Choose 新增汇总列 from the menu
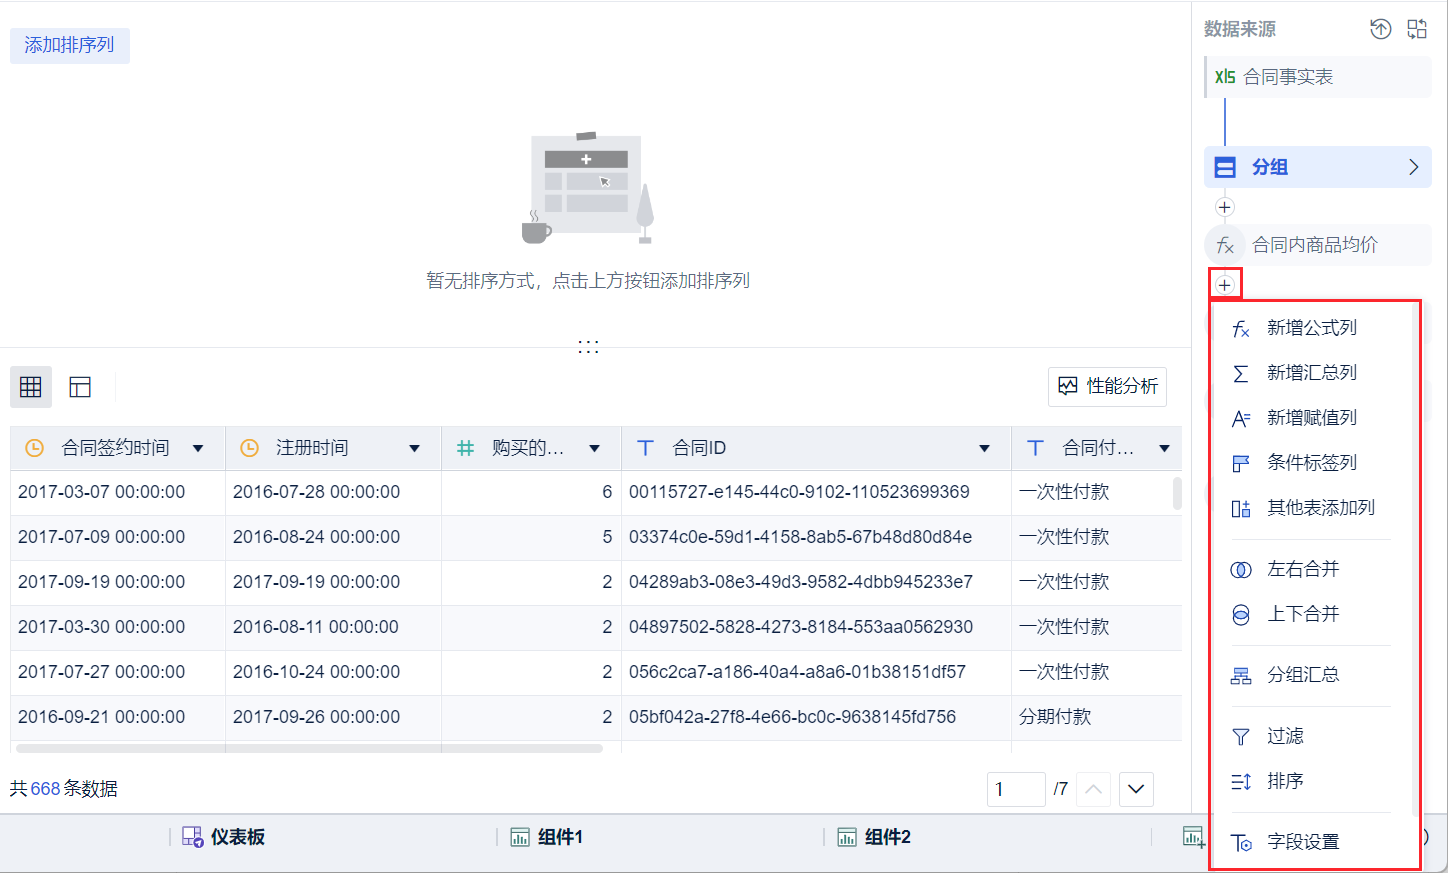1448x873 pixels. pos(1311,373)
